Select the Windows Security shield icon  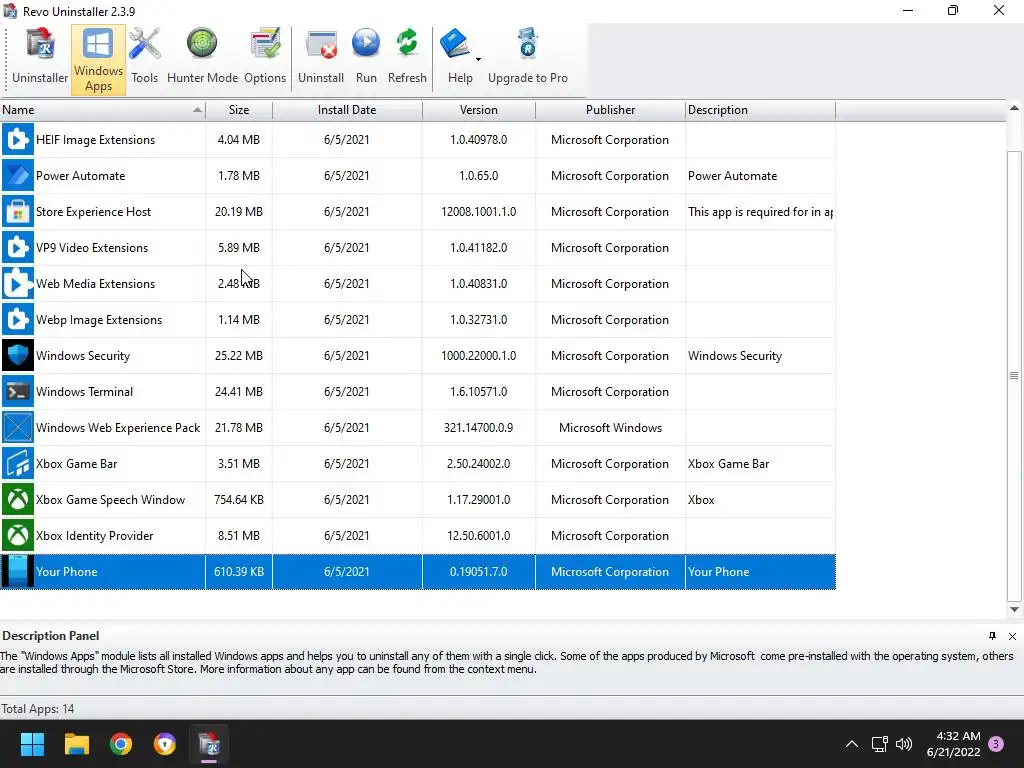point(18,355)
